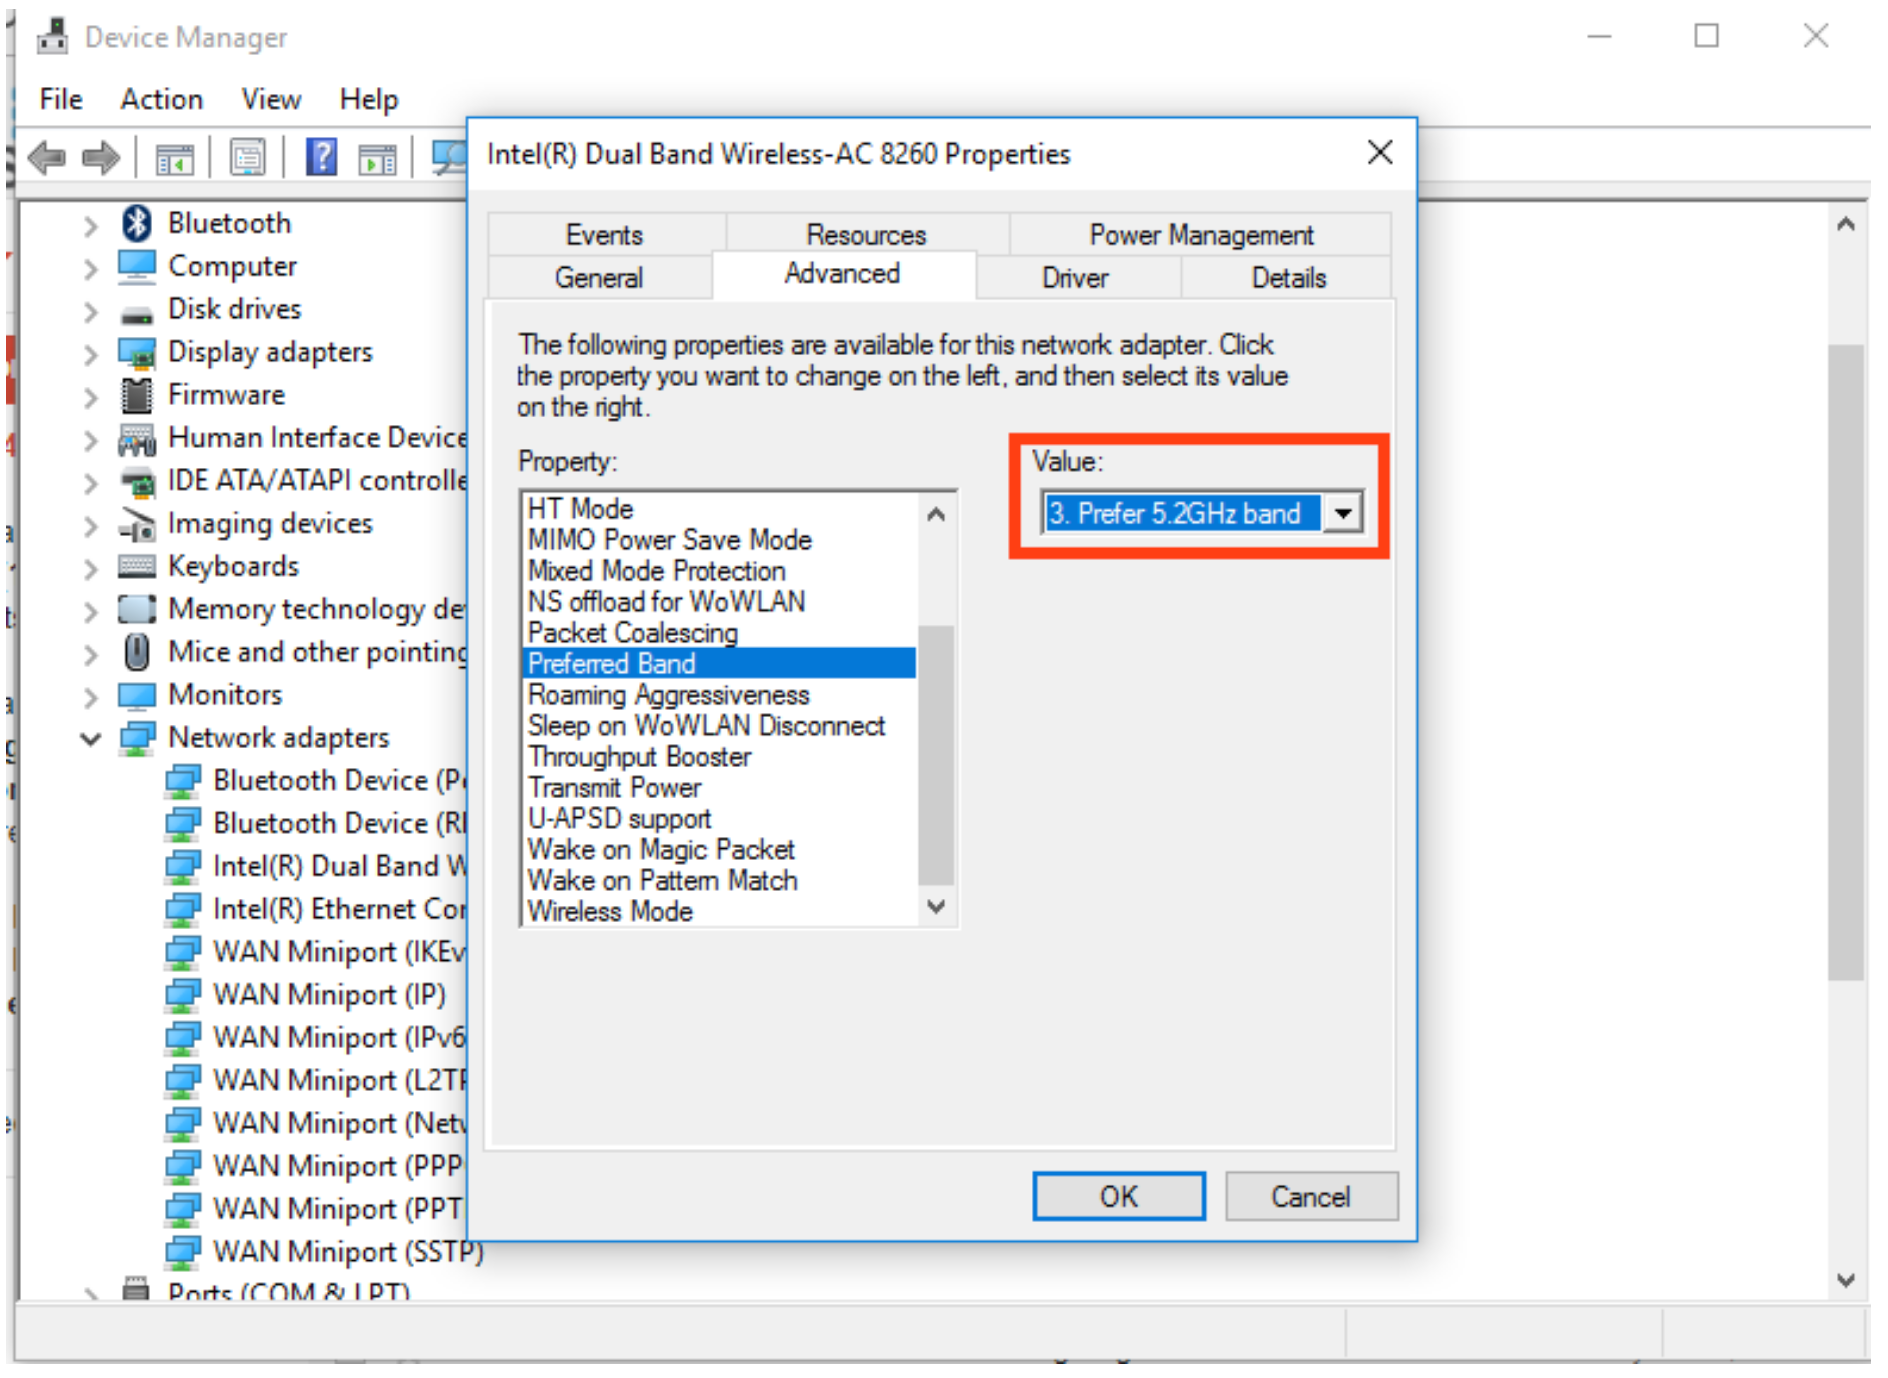Click the Forward arrow toolbar icon

(x=100, y=157)
